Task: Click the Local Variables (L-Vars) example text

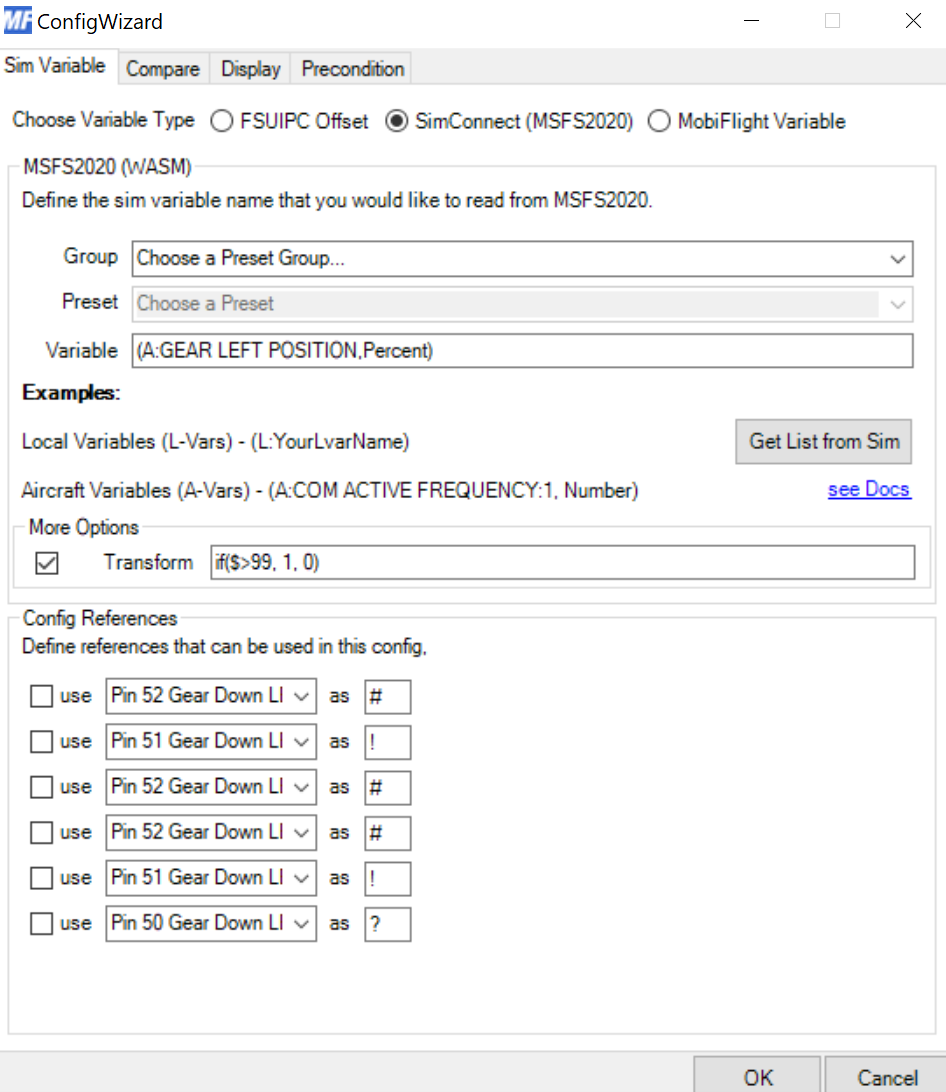Action: 215,442
